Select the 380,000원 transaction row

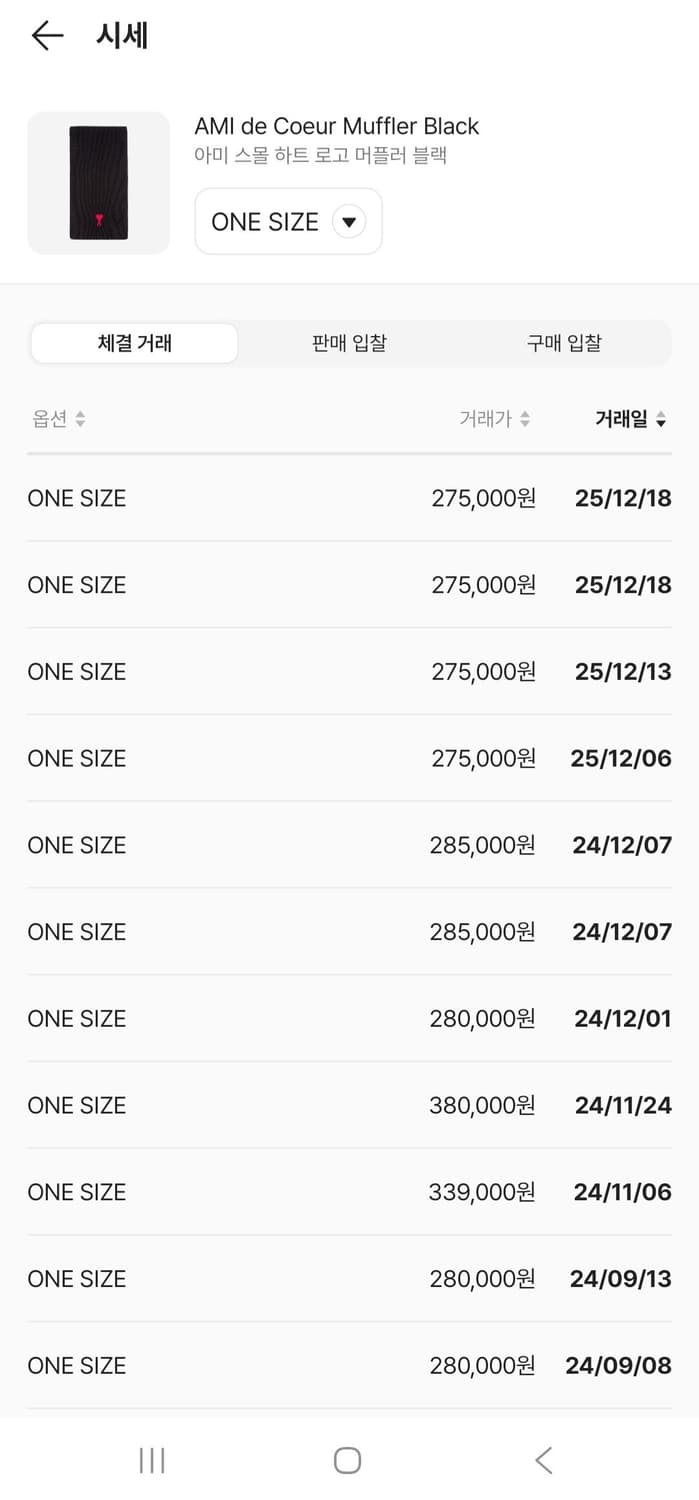pos(349,1105)
